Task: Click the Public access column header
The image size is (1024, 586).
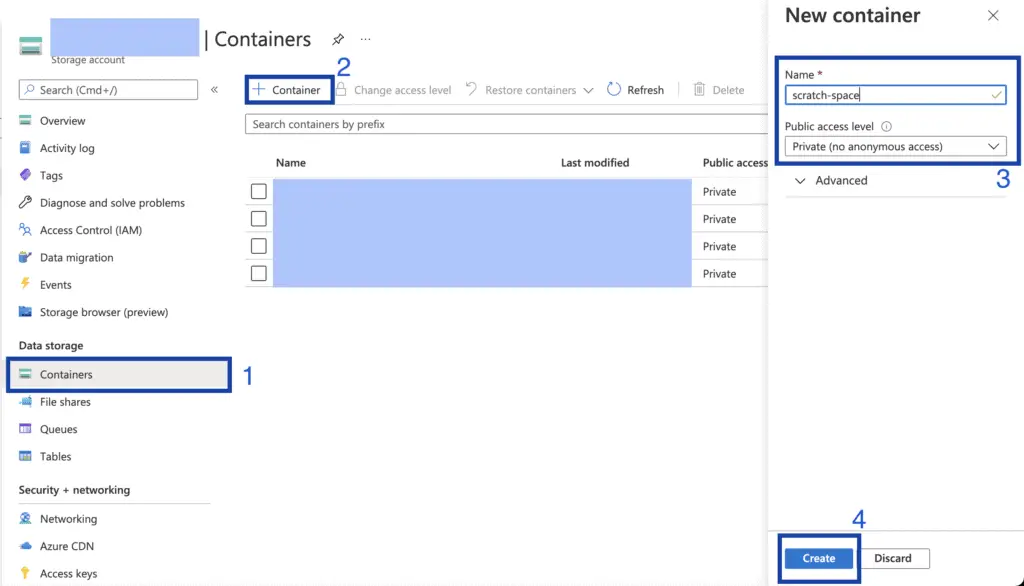Action: 735,163
